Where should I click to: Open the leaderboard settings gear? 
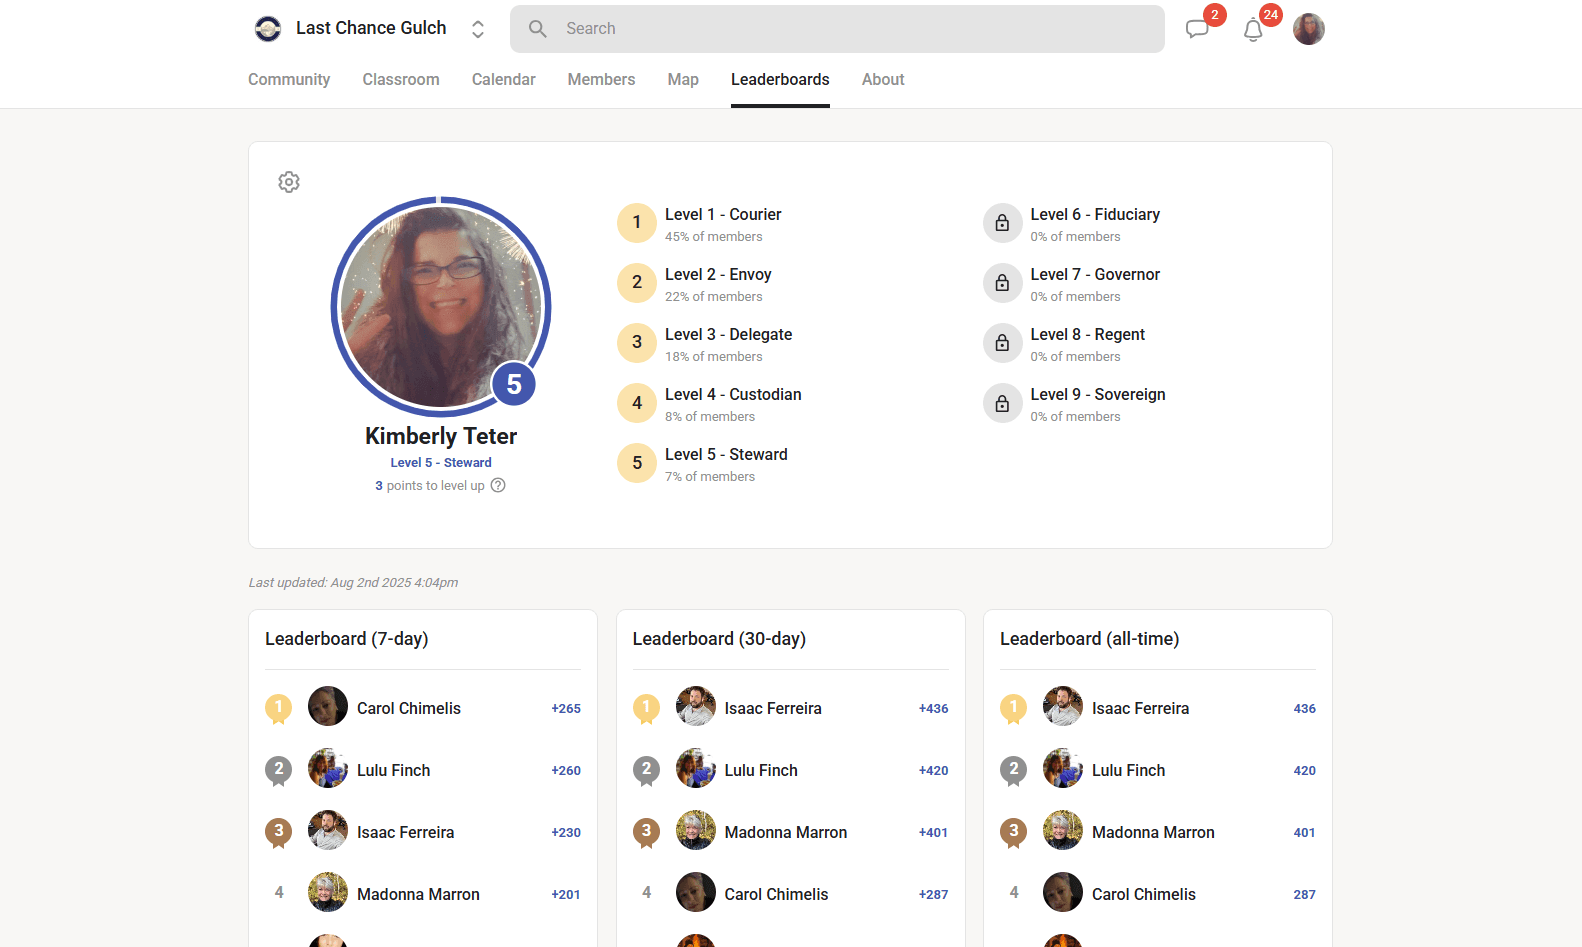[x=289, y=182]
